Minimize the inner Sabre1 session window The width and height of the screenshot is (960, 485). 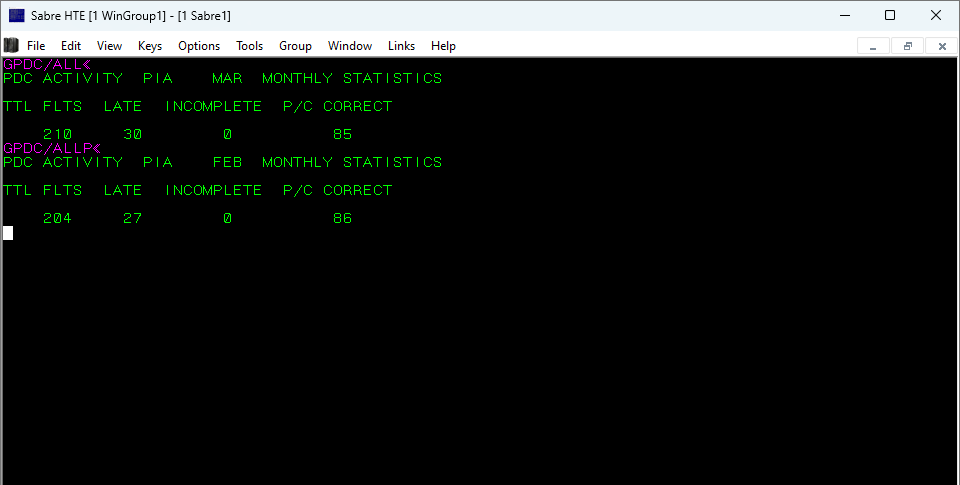[x=874, y=46]
